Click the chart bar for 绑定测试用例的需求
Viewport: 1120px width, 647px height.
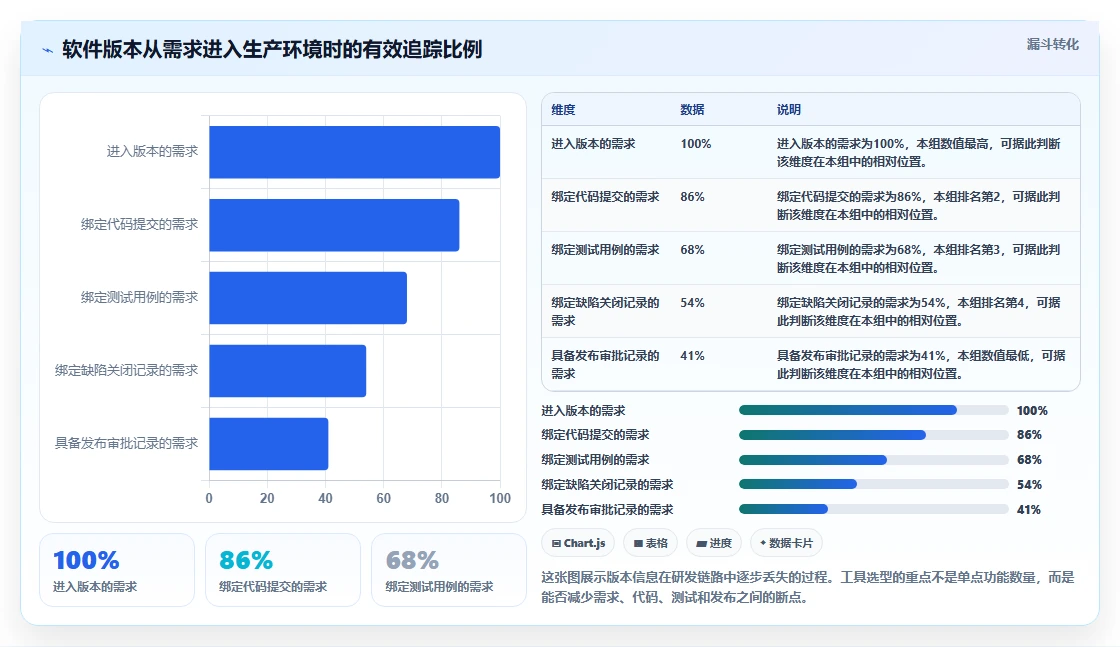pos(308,298)
